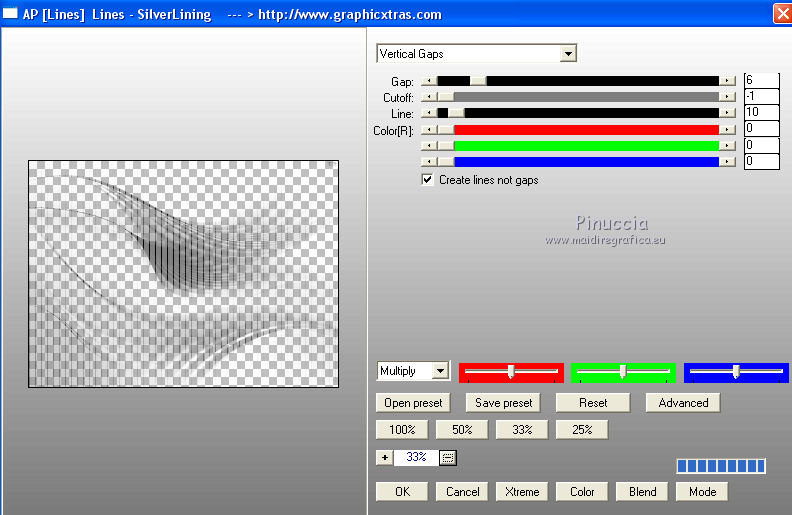Click the green blend channel slider
Viewport: 792px width, 515px height.
tap(623, 372)
